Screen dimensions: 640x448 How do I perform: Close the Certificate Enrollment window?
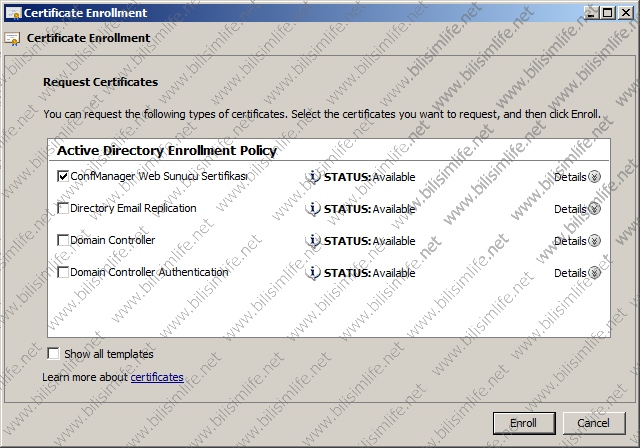[626, 13]
